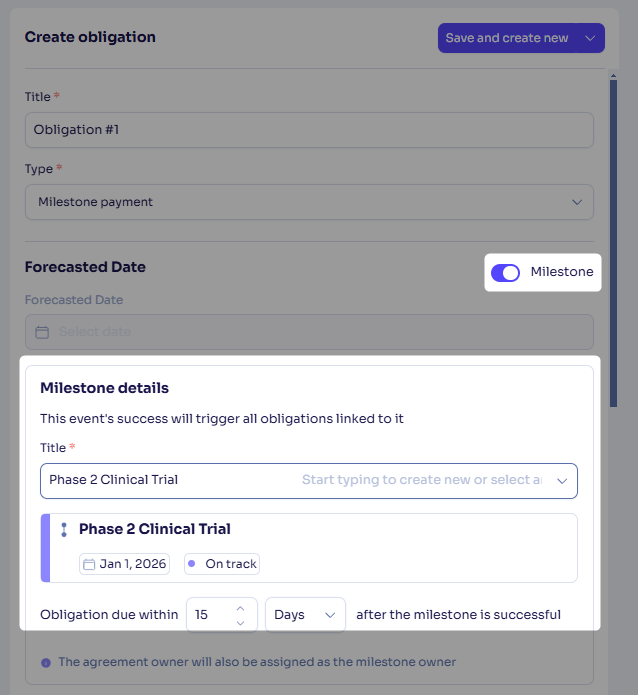Decrease the due-within days stepper
Image resolution: width=638 pixels, height=695 pixels.
tap(240, 623)
